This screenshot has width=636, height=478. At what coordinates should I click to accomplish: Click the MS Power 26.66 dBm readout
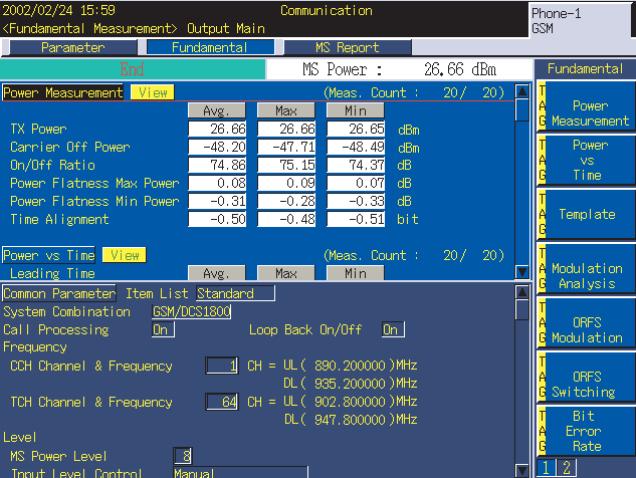click(399, 69)
